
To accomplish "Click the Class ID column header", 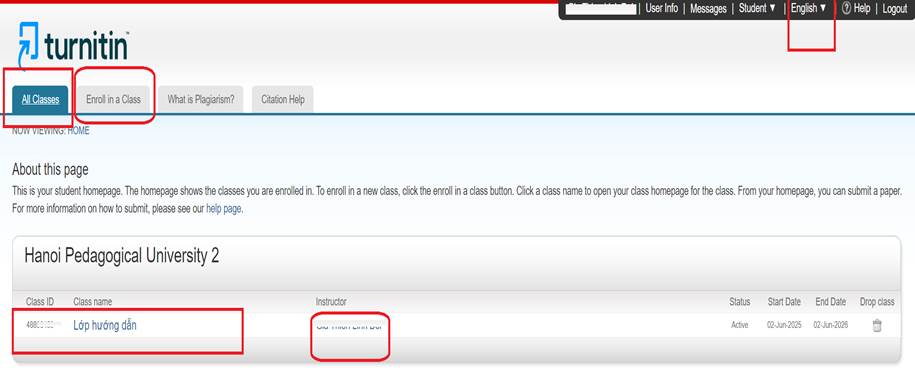I will (40, 302).
